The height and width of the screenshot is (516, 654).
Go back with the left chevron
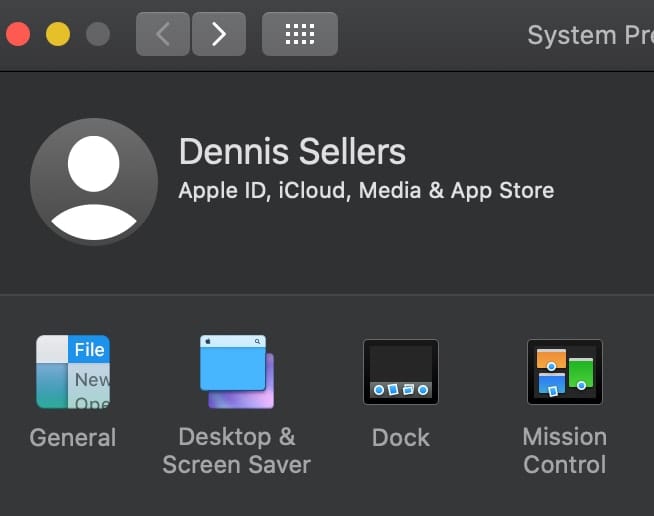click(162, 34)
